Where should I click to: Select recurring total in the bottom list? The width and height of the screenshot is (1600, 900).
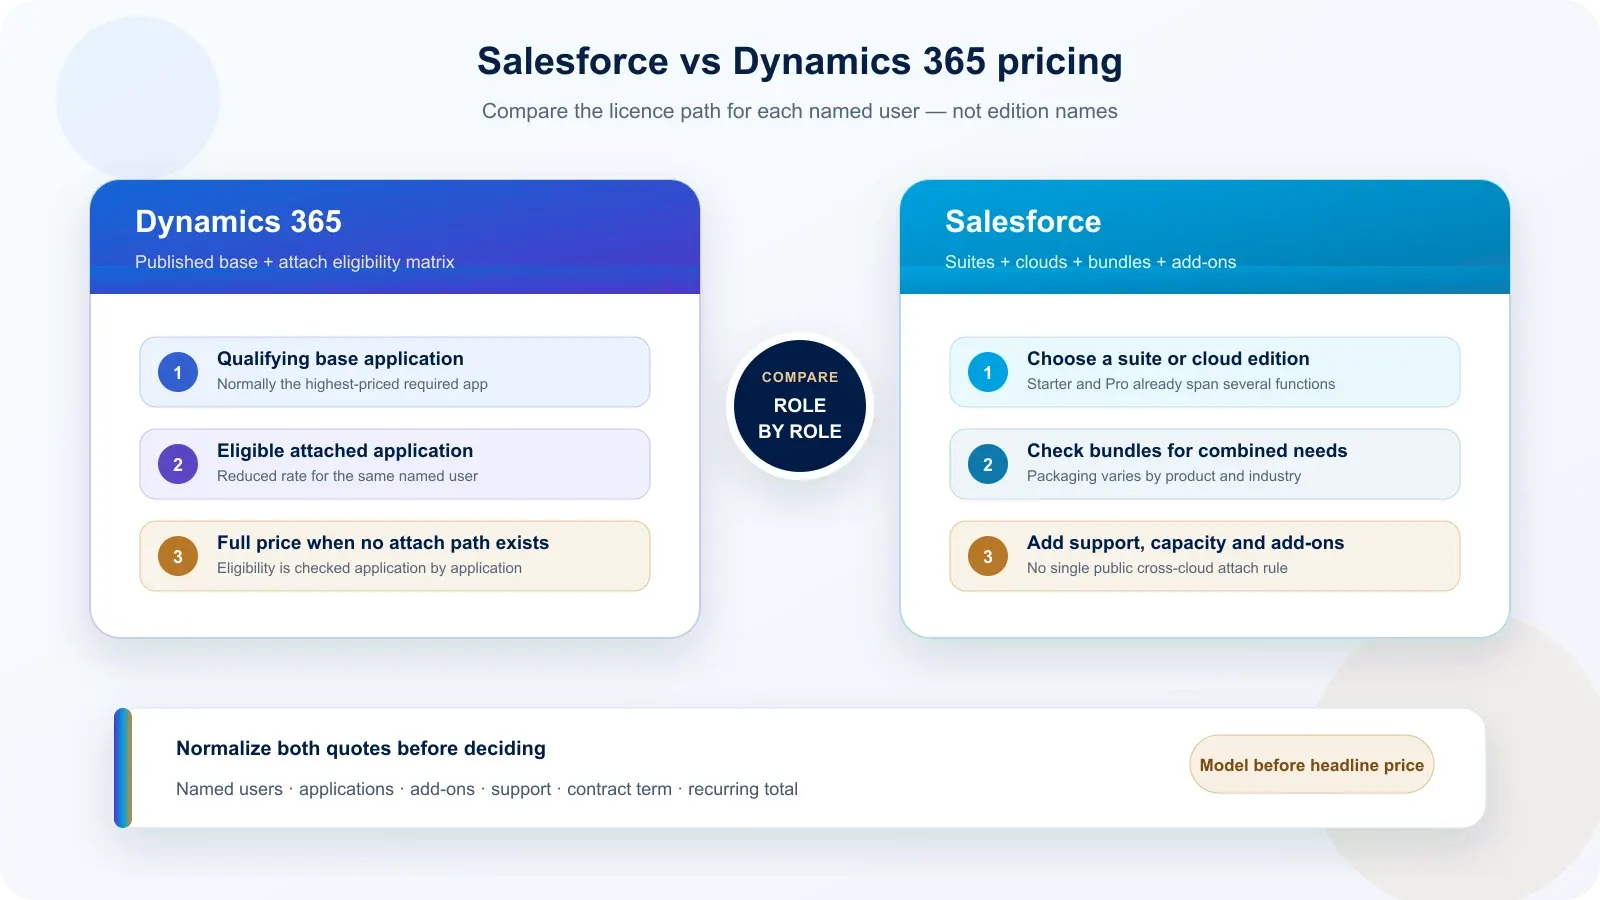[x=743, y=789]
